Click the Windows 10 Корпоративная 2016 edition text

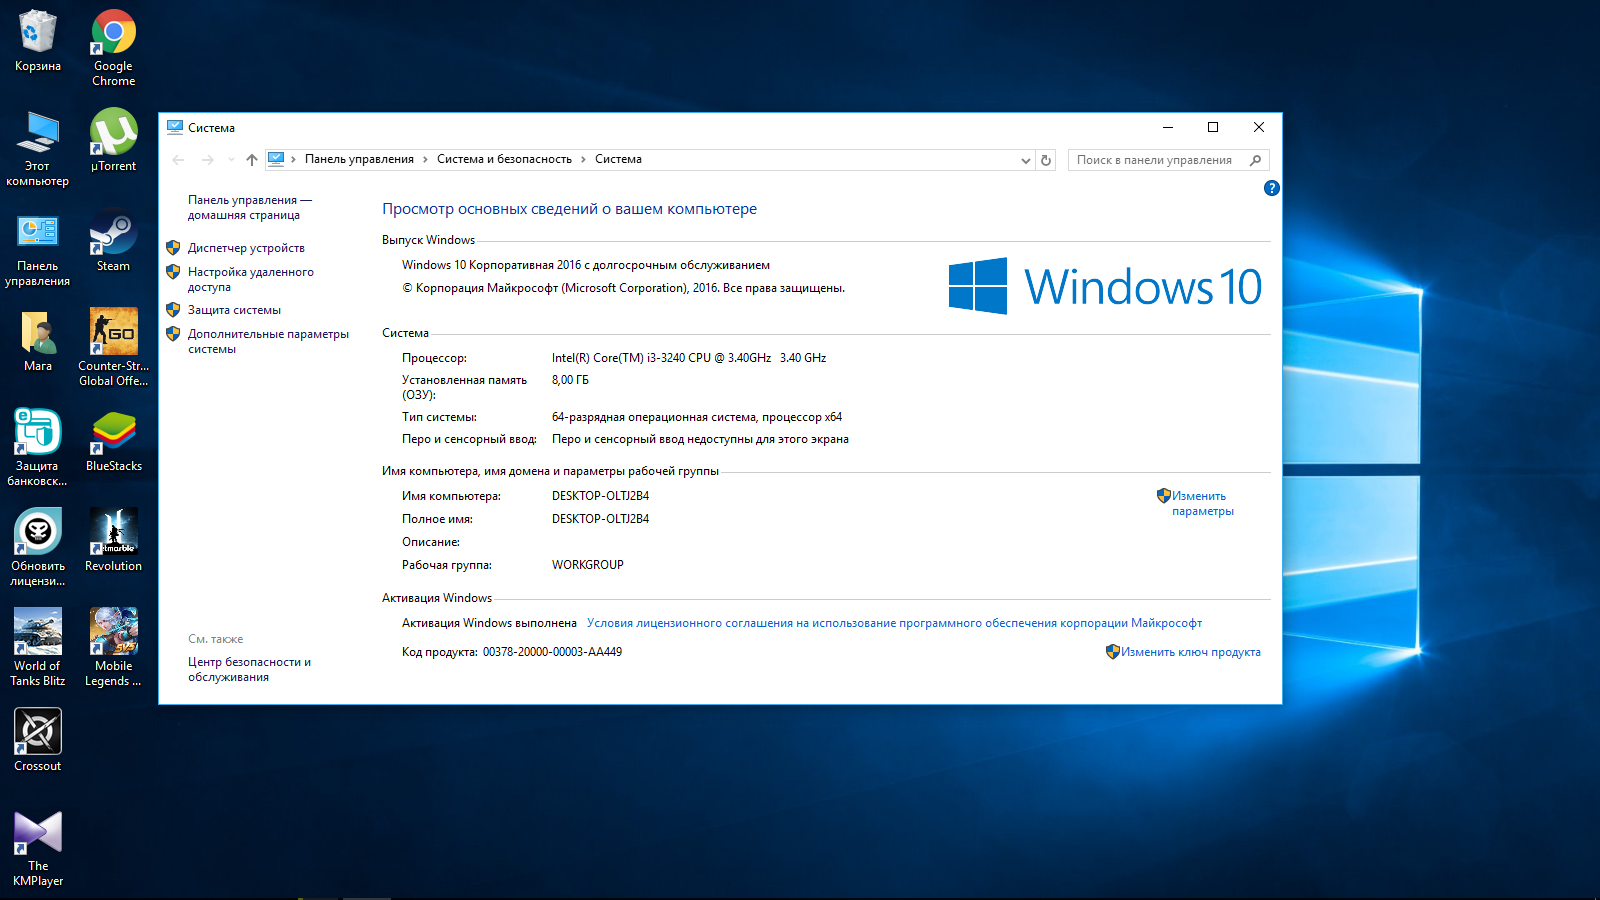tap(586, 265)
